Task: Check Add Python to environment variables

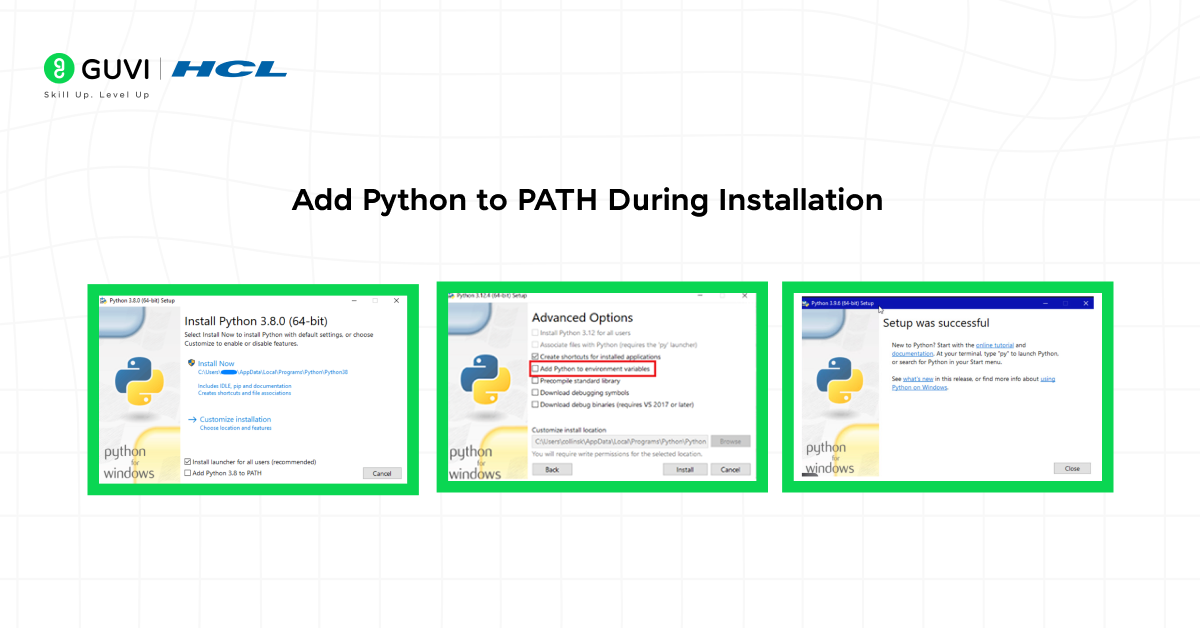Action: (535, 370)
